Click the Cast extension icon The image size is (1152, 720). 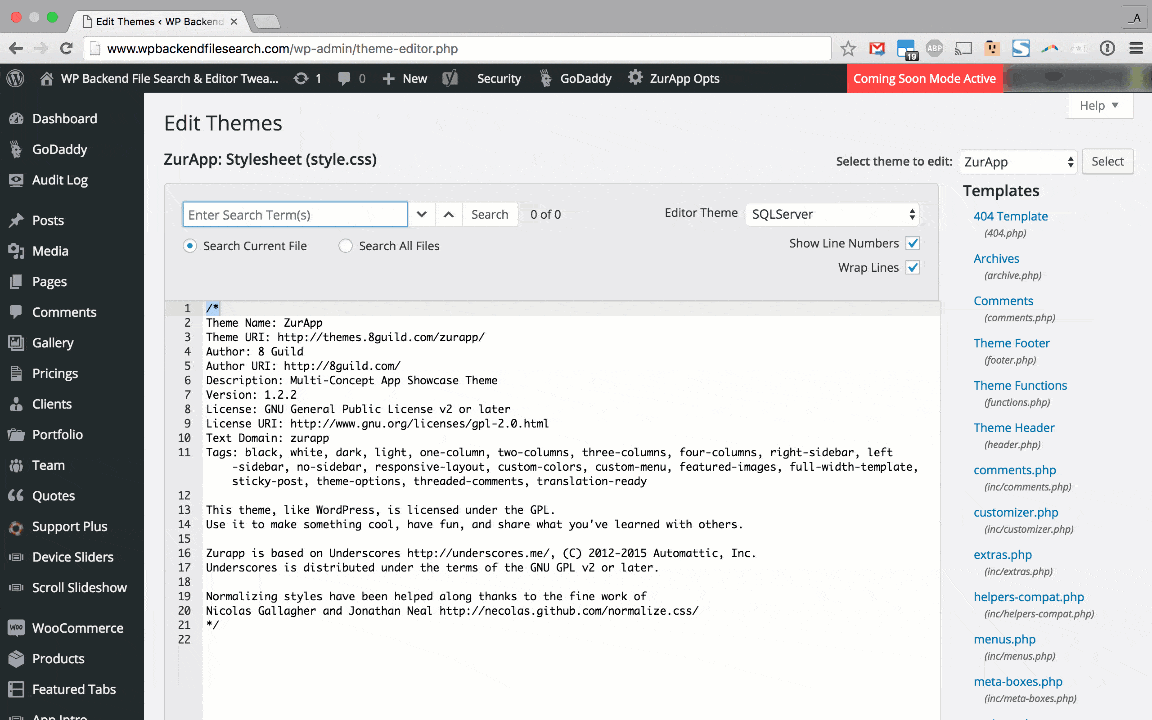[x=963, y=48]
